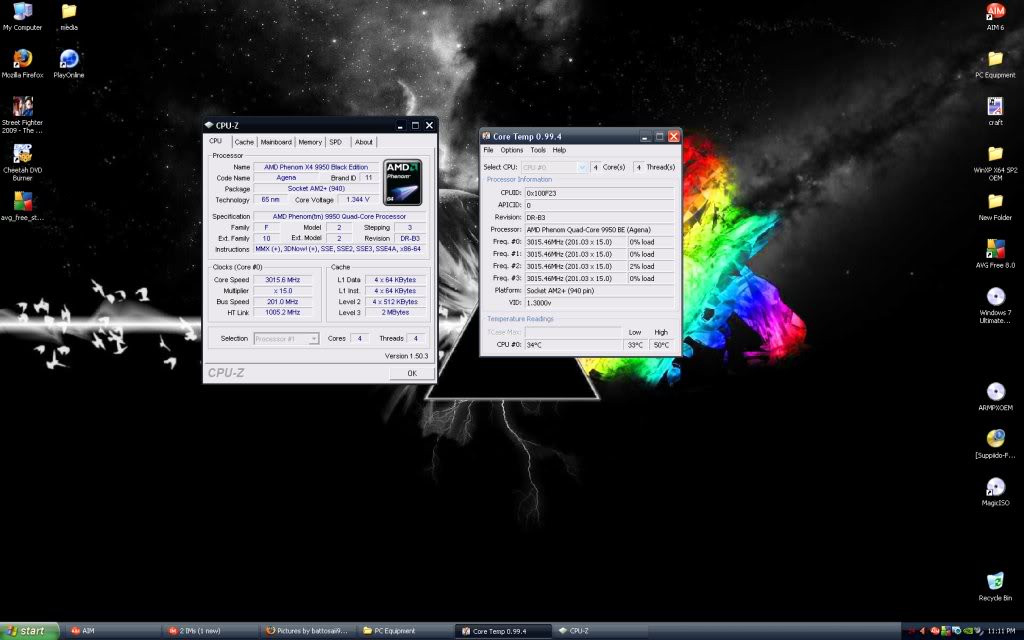This screenshot has width=1024, height=640.
Task: Open the 2 IMs (1 new) taskbar button
Action: (210, 631)
